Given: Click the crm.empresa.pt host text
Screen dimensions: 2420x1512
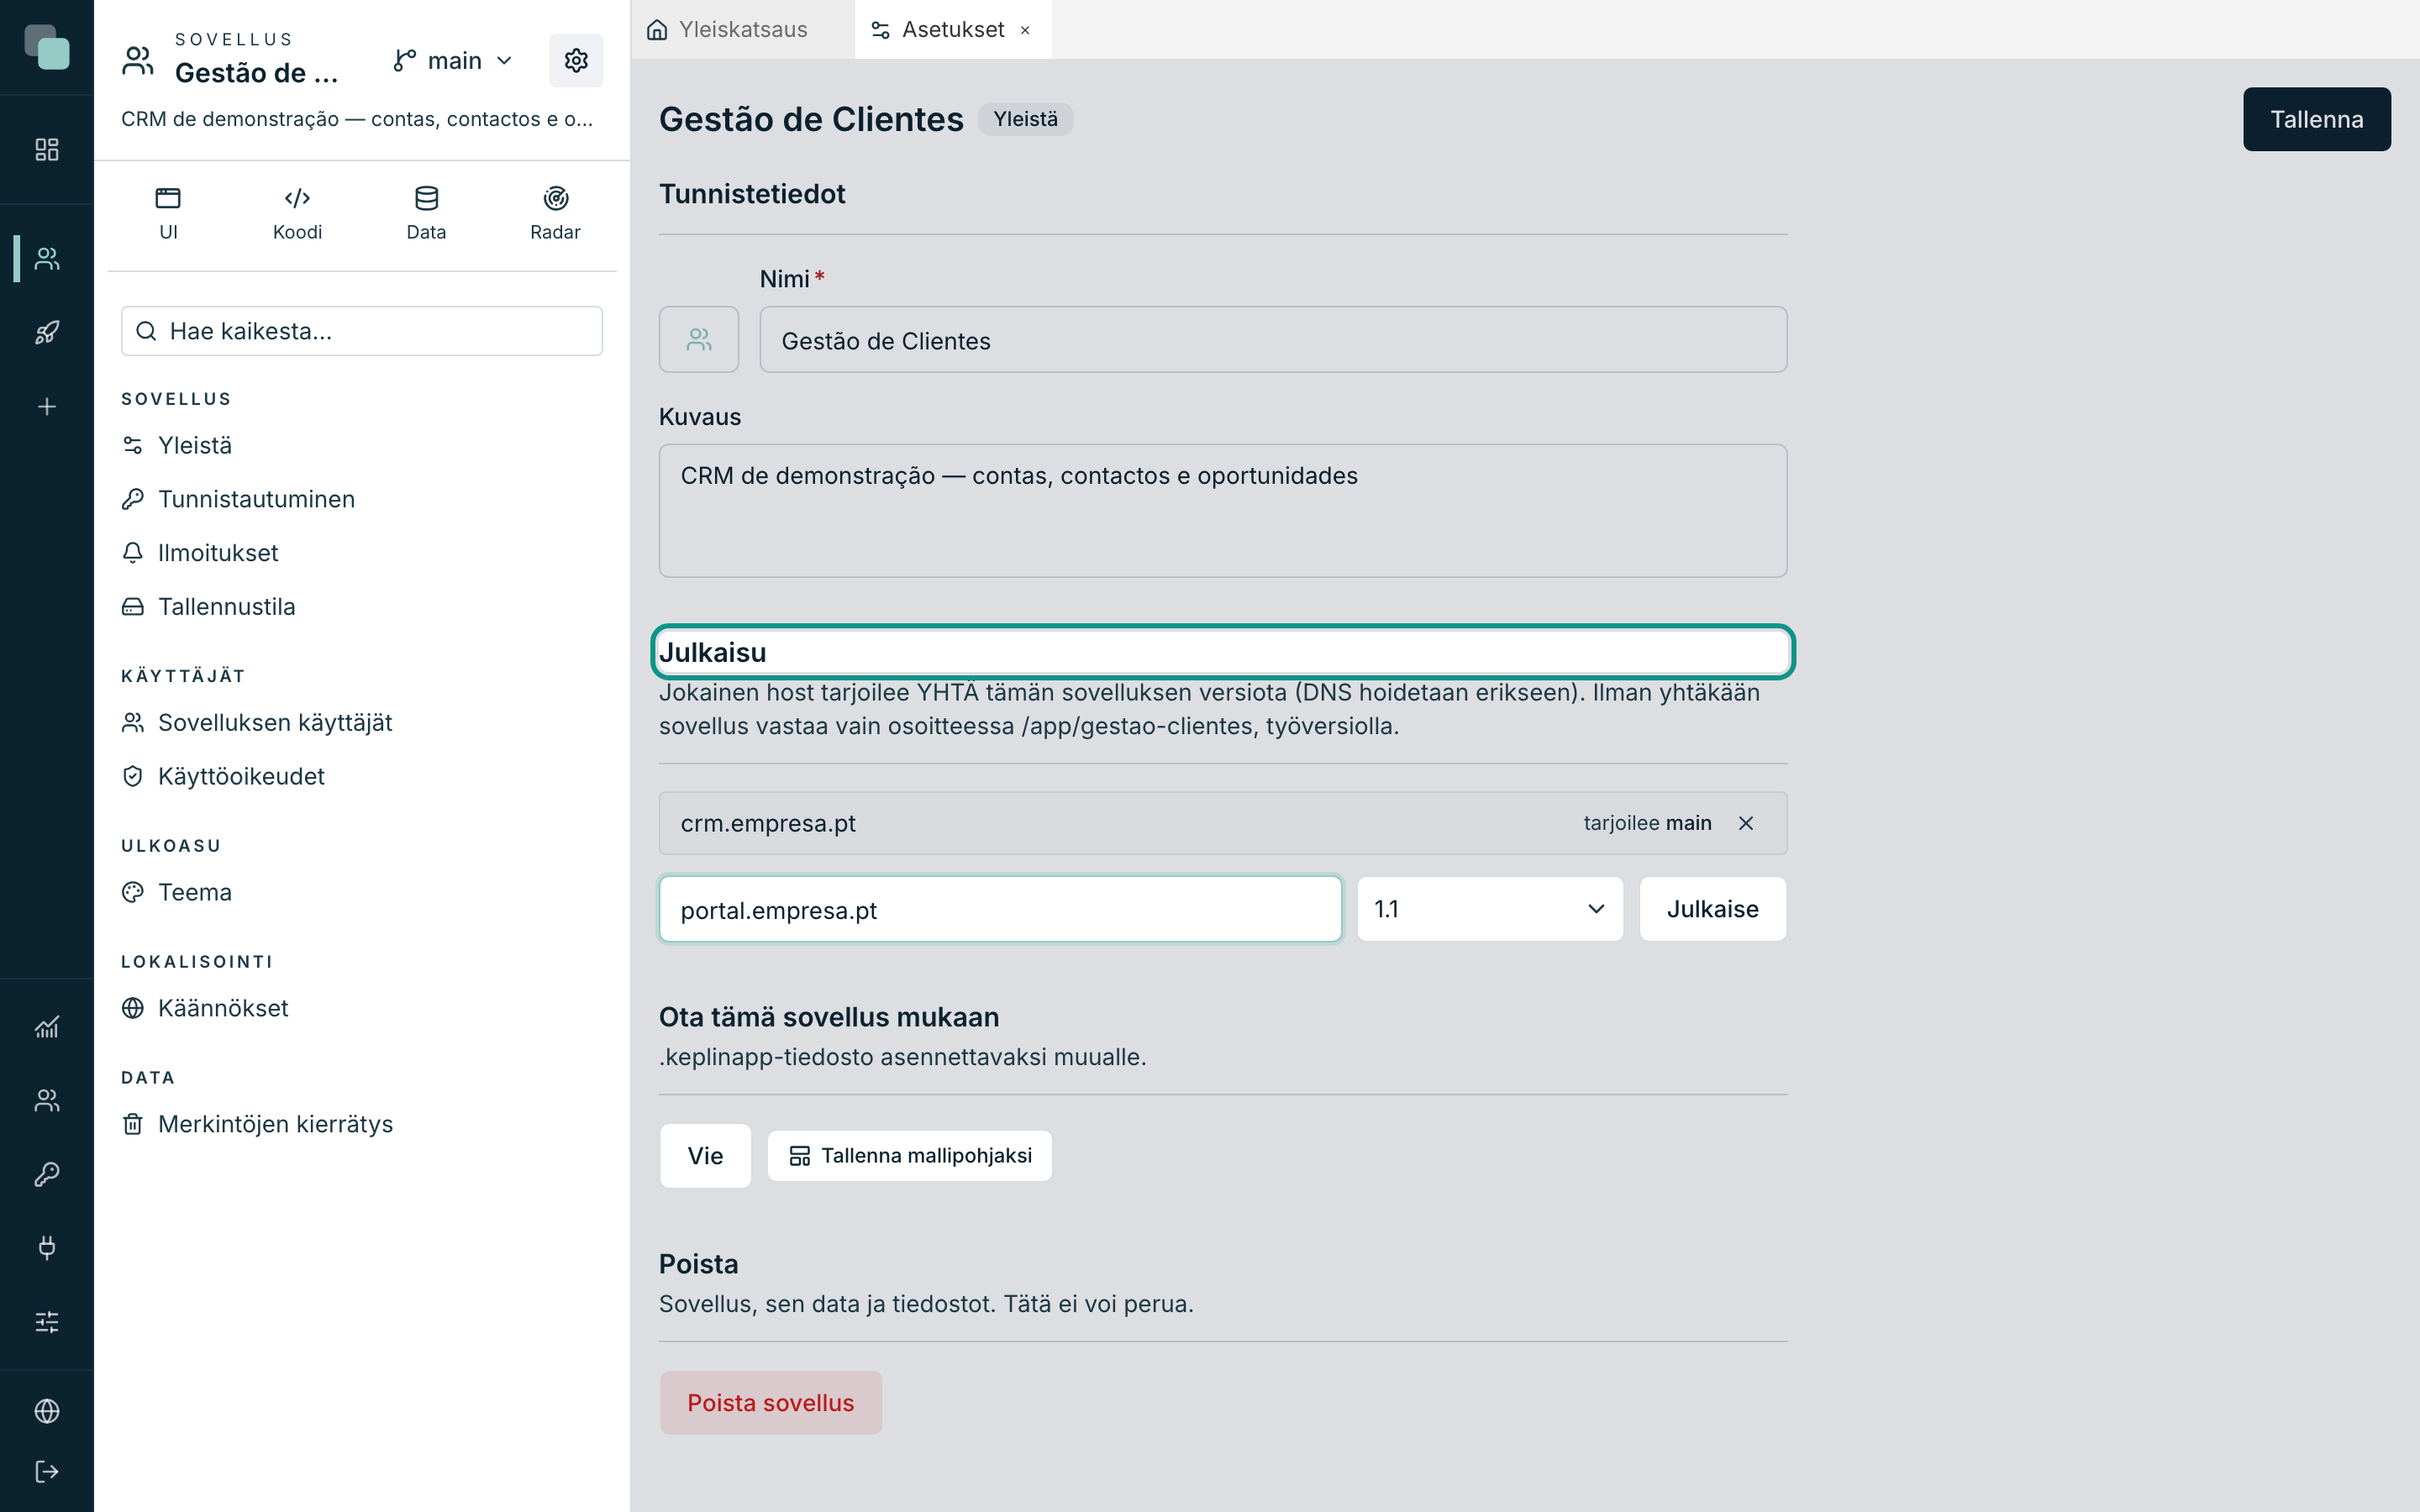Looking at the screenshot, I should [x=768, y=824].
